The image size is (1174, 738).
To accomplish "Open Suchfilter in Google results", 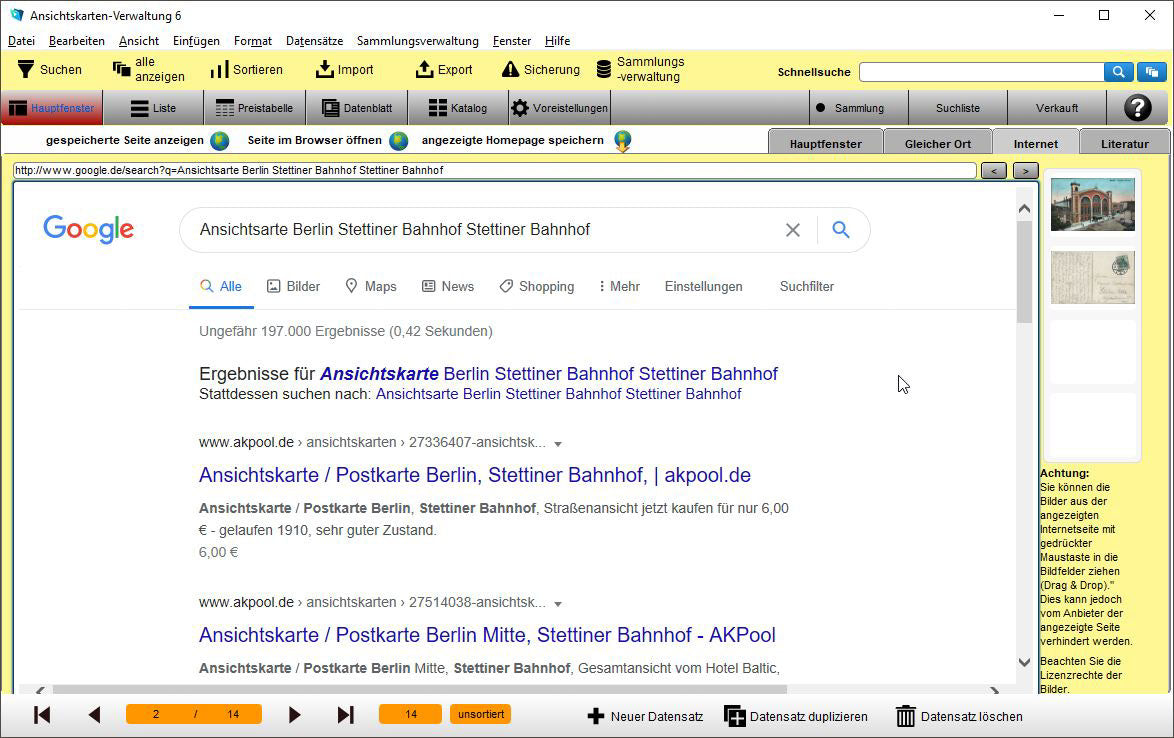I will [806, 286].
